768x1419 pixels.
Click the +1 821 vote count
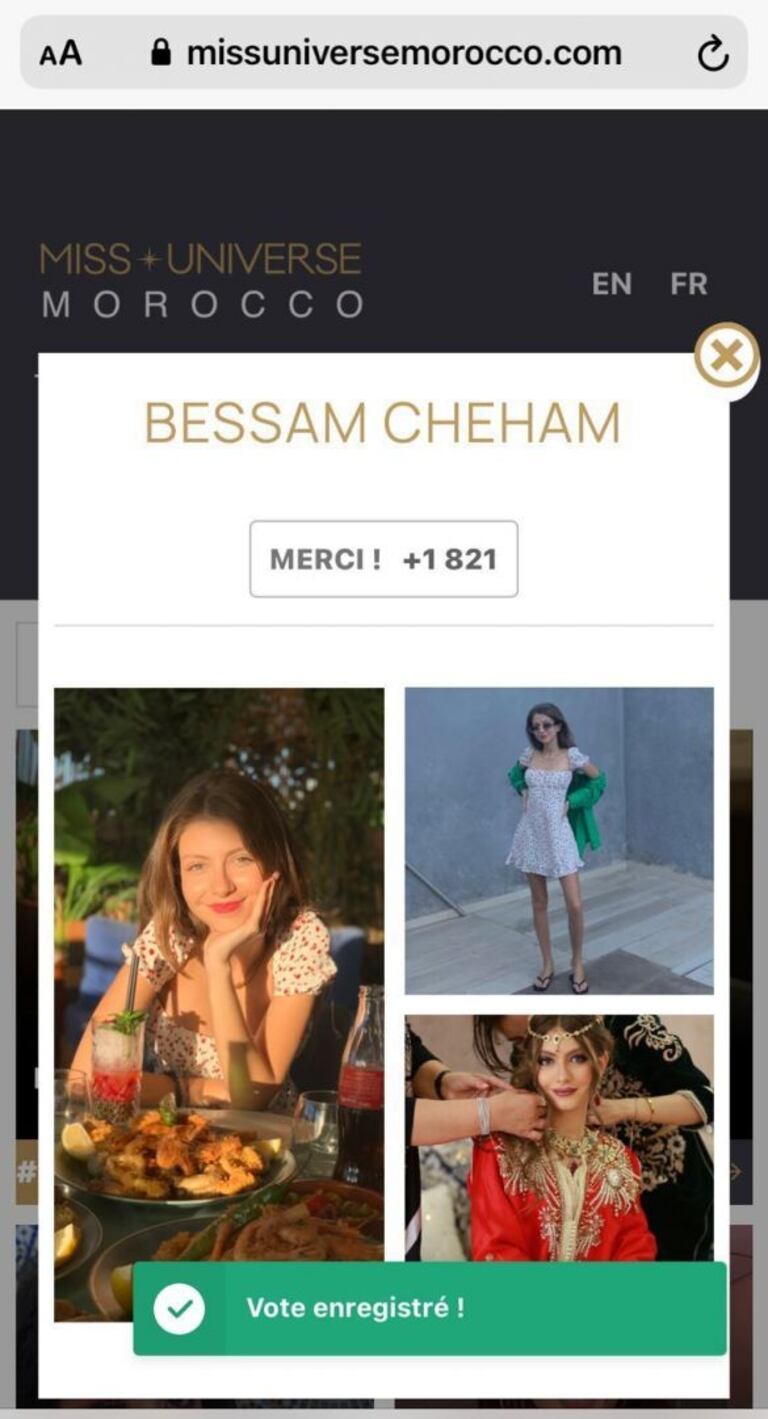point(450,559)
